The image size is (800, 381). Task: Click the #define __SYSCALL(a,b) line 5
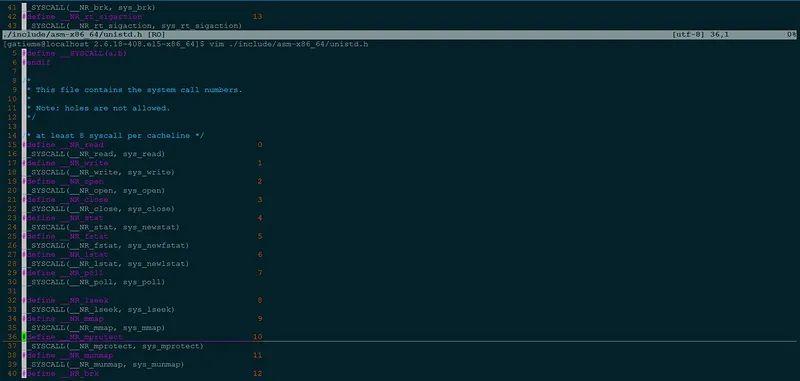tap(74, 53)
